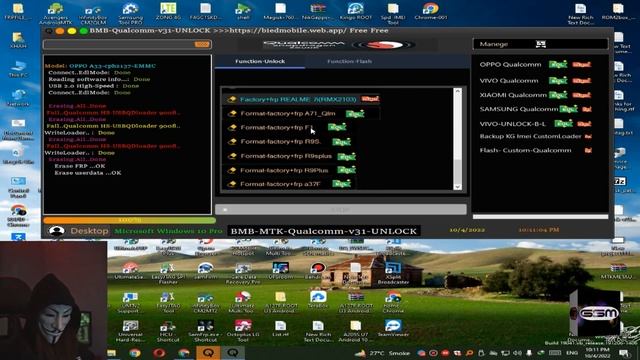Click the icon beside Format-factory+frp A71_Qlm

[232, 113]
